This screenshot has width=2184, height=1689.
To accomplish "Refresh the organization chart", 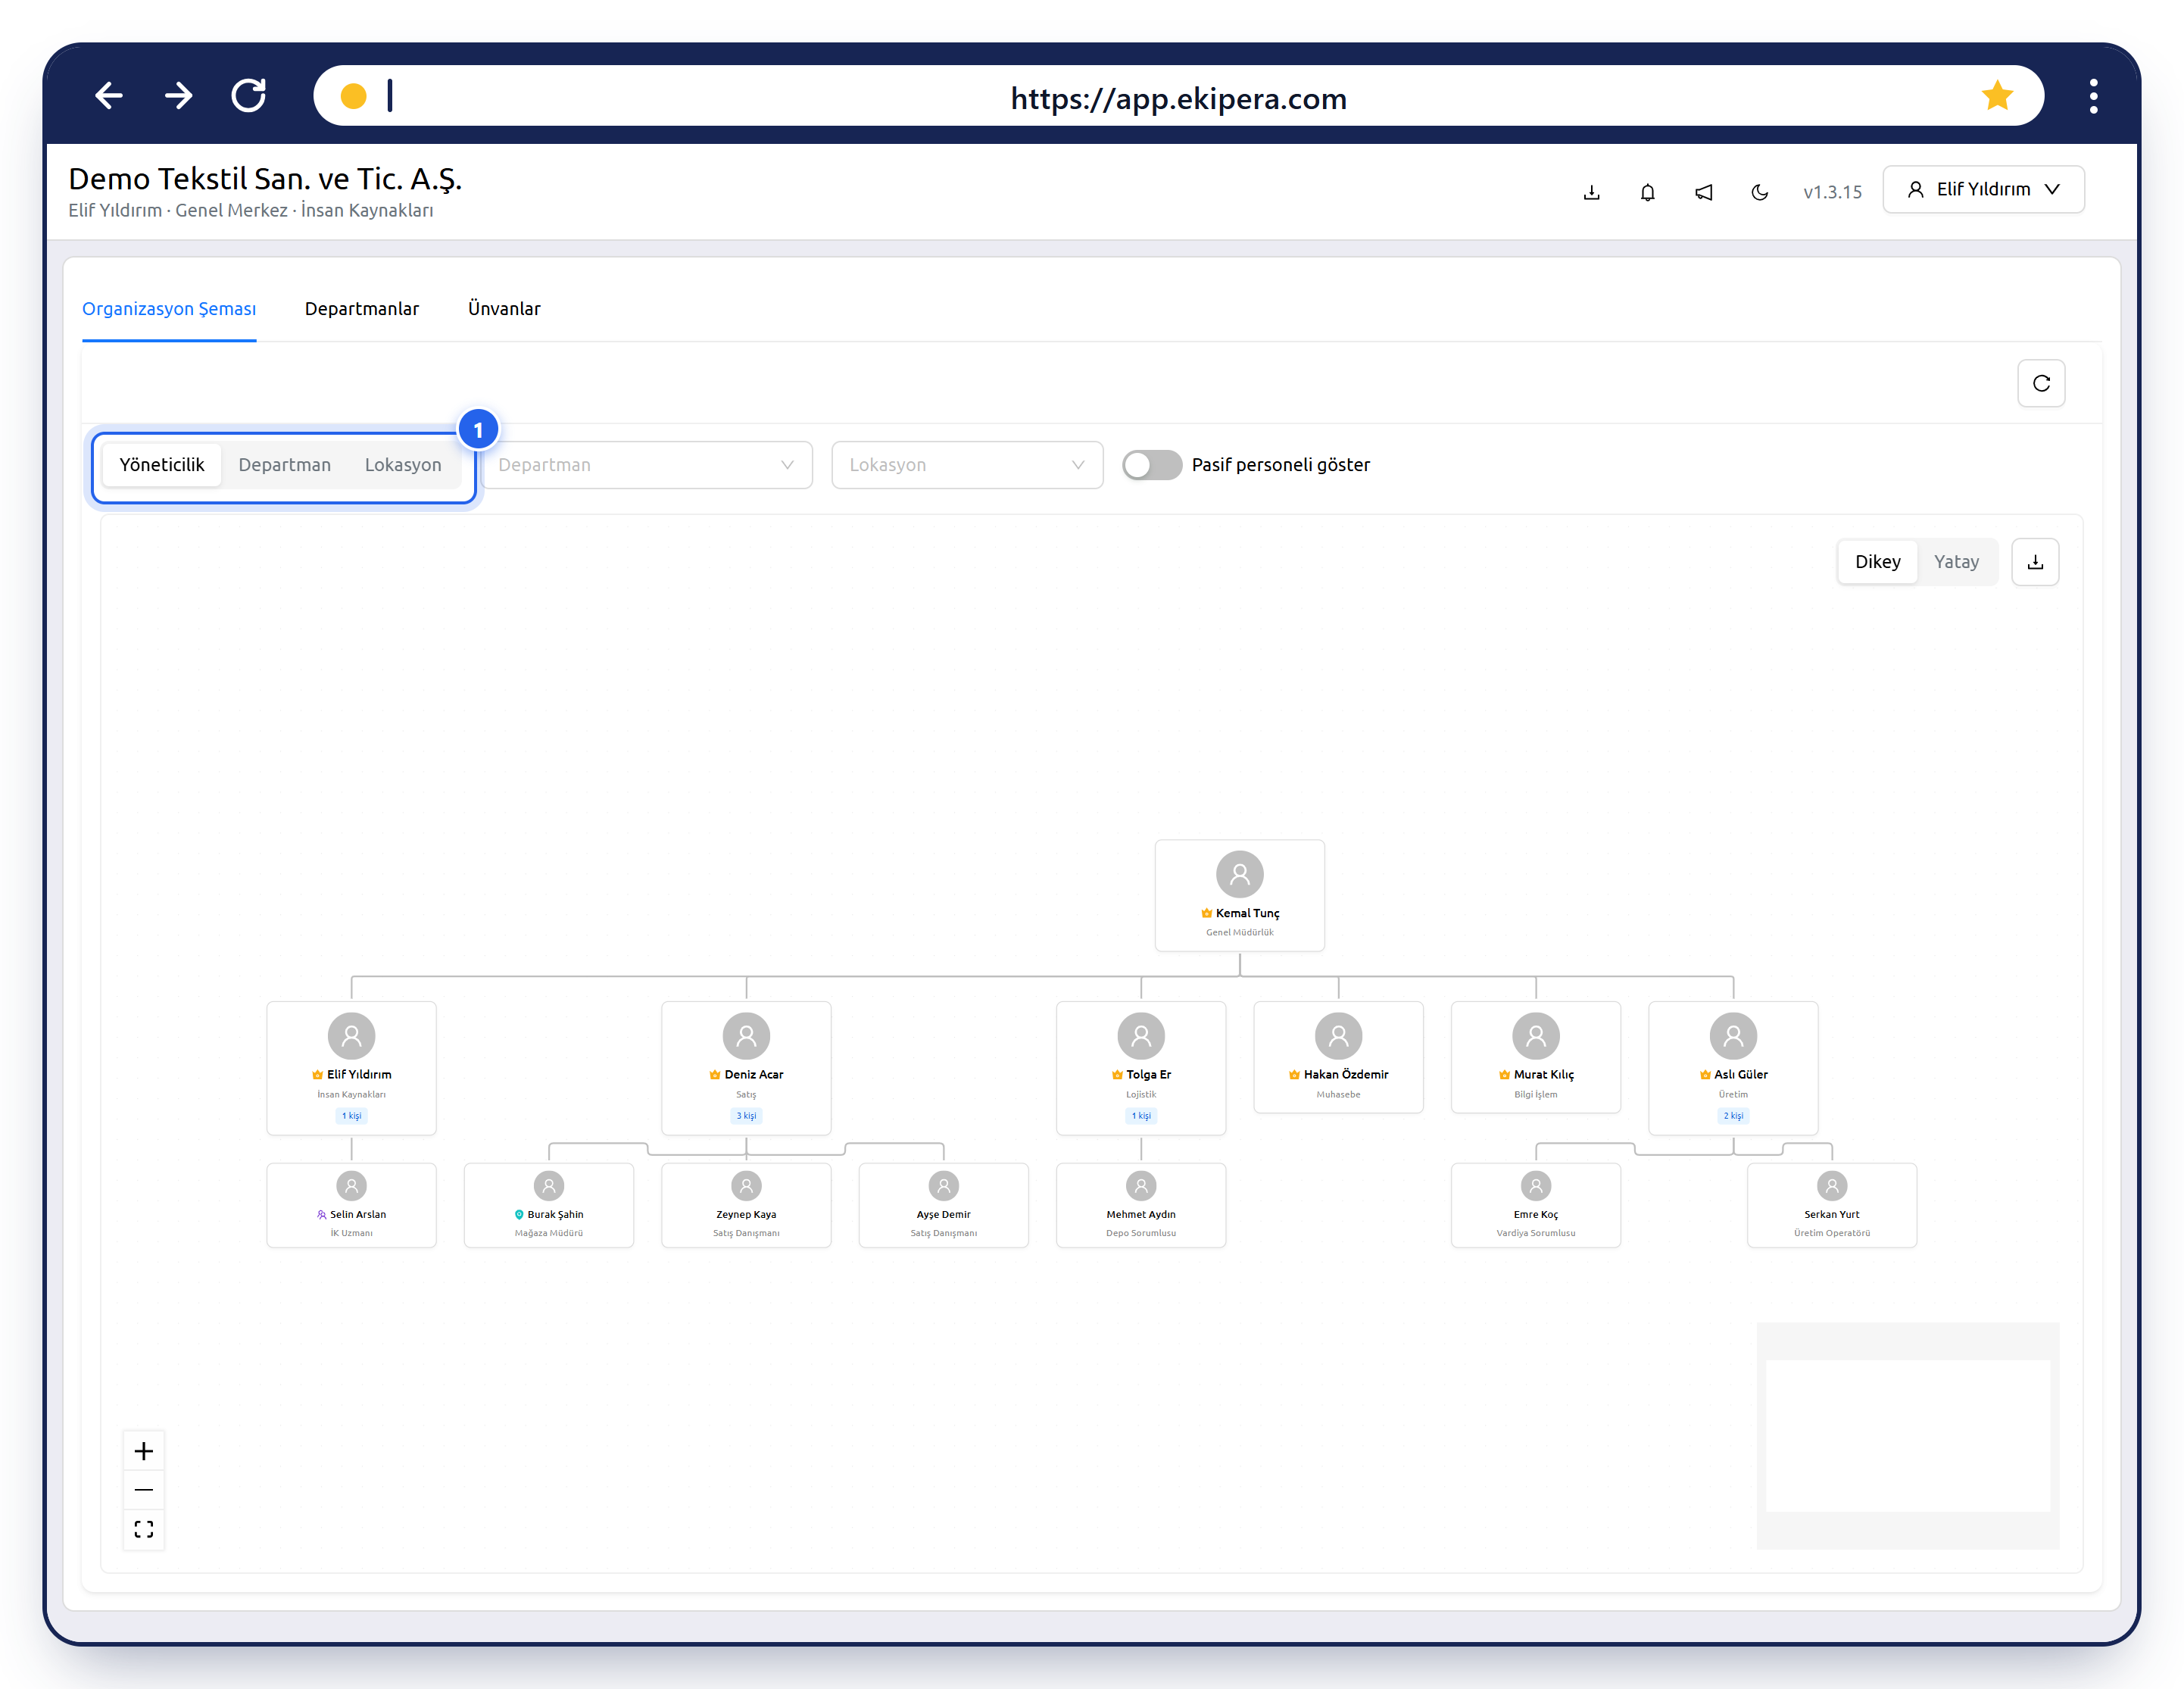I will [x=2041, y=383].
